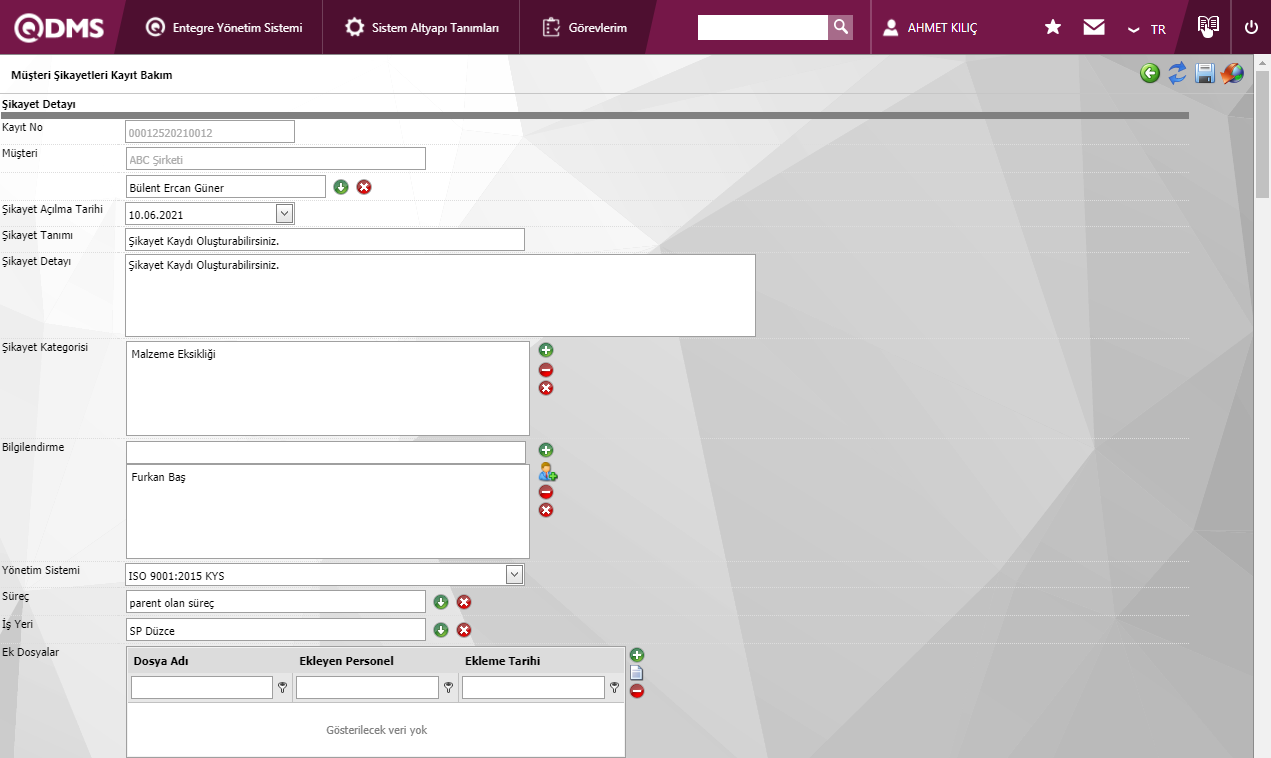The image size is (1271, 758).
Task: Delete attachment from Ek Dosyalar
Action: pos(637,691)
